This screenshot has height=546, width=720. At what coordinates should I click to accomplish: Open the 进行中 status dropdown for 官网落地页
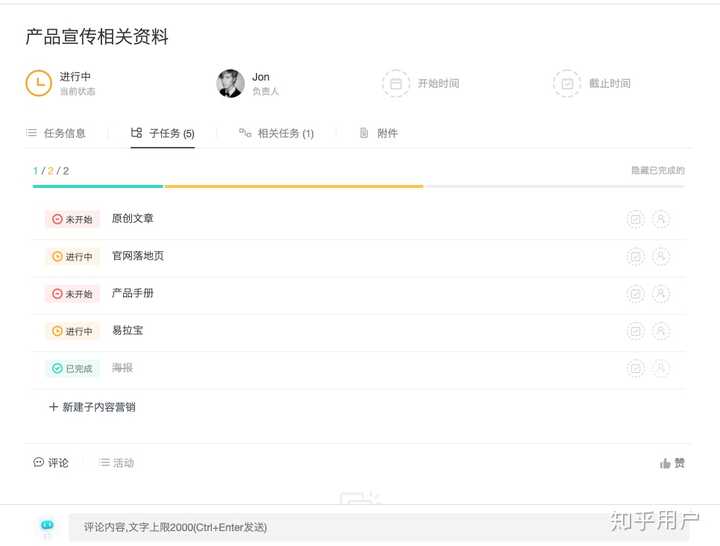point(72,257)
